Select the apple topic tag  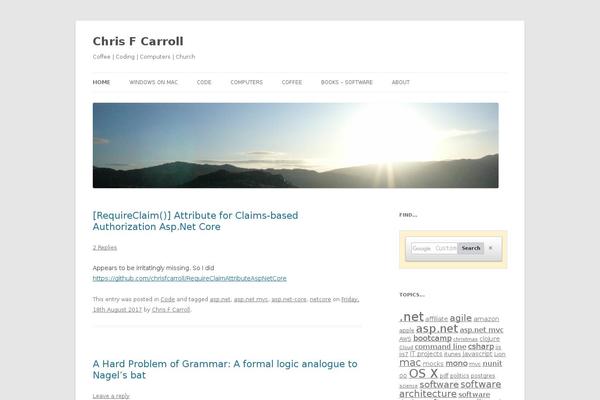pyautogui.click(x=406, y=330)
